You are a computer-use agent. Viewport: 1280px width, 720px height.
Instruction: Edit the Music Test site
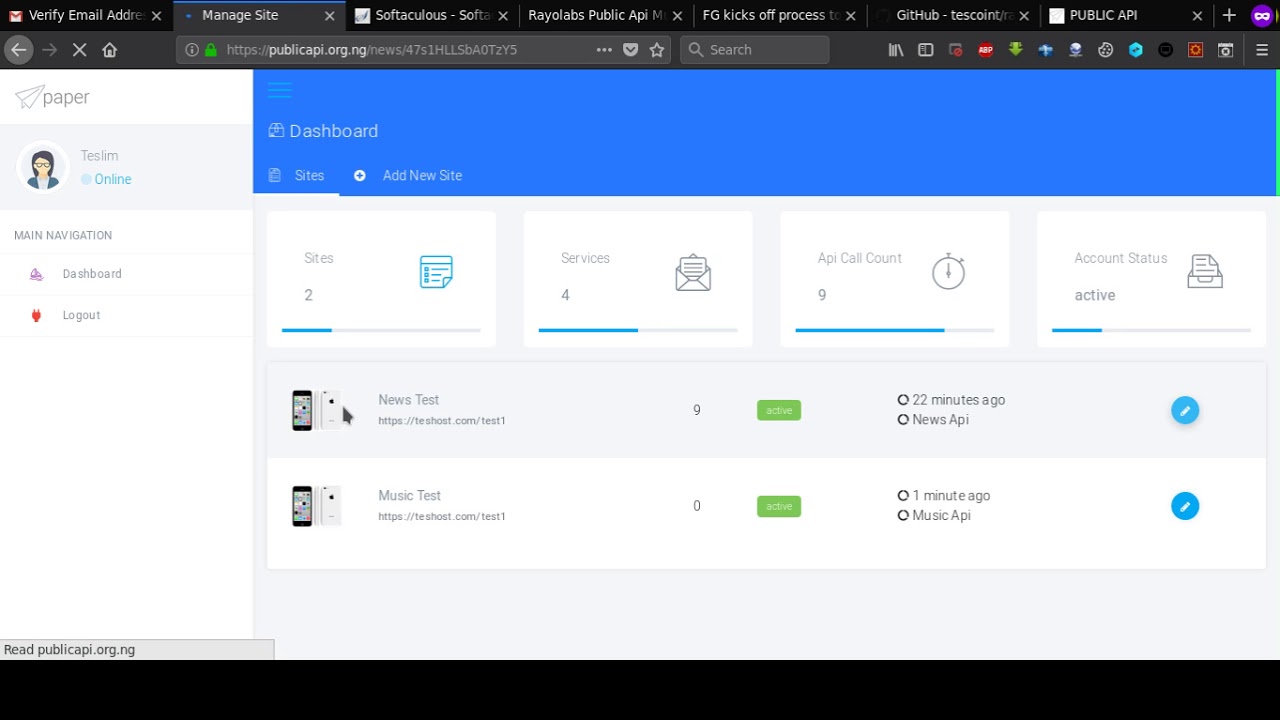click(x=1185, y=506)
